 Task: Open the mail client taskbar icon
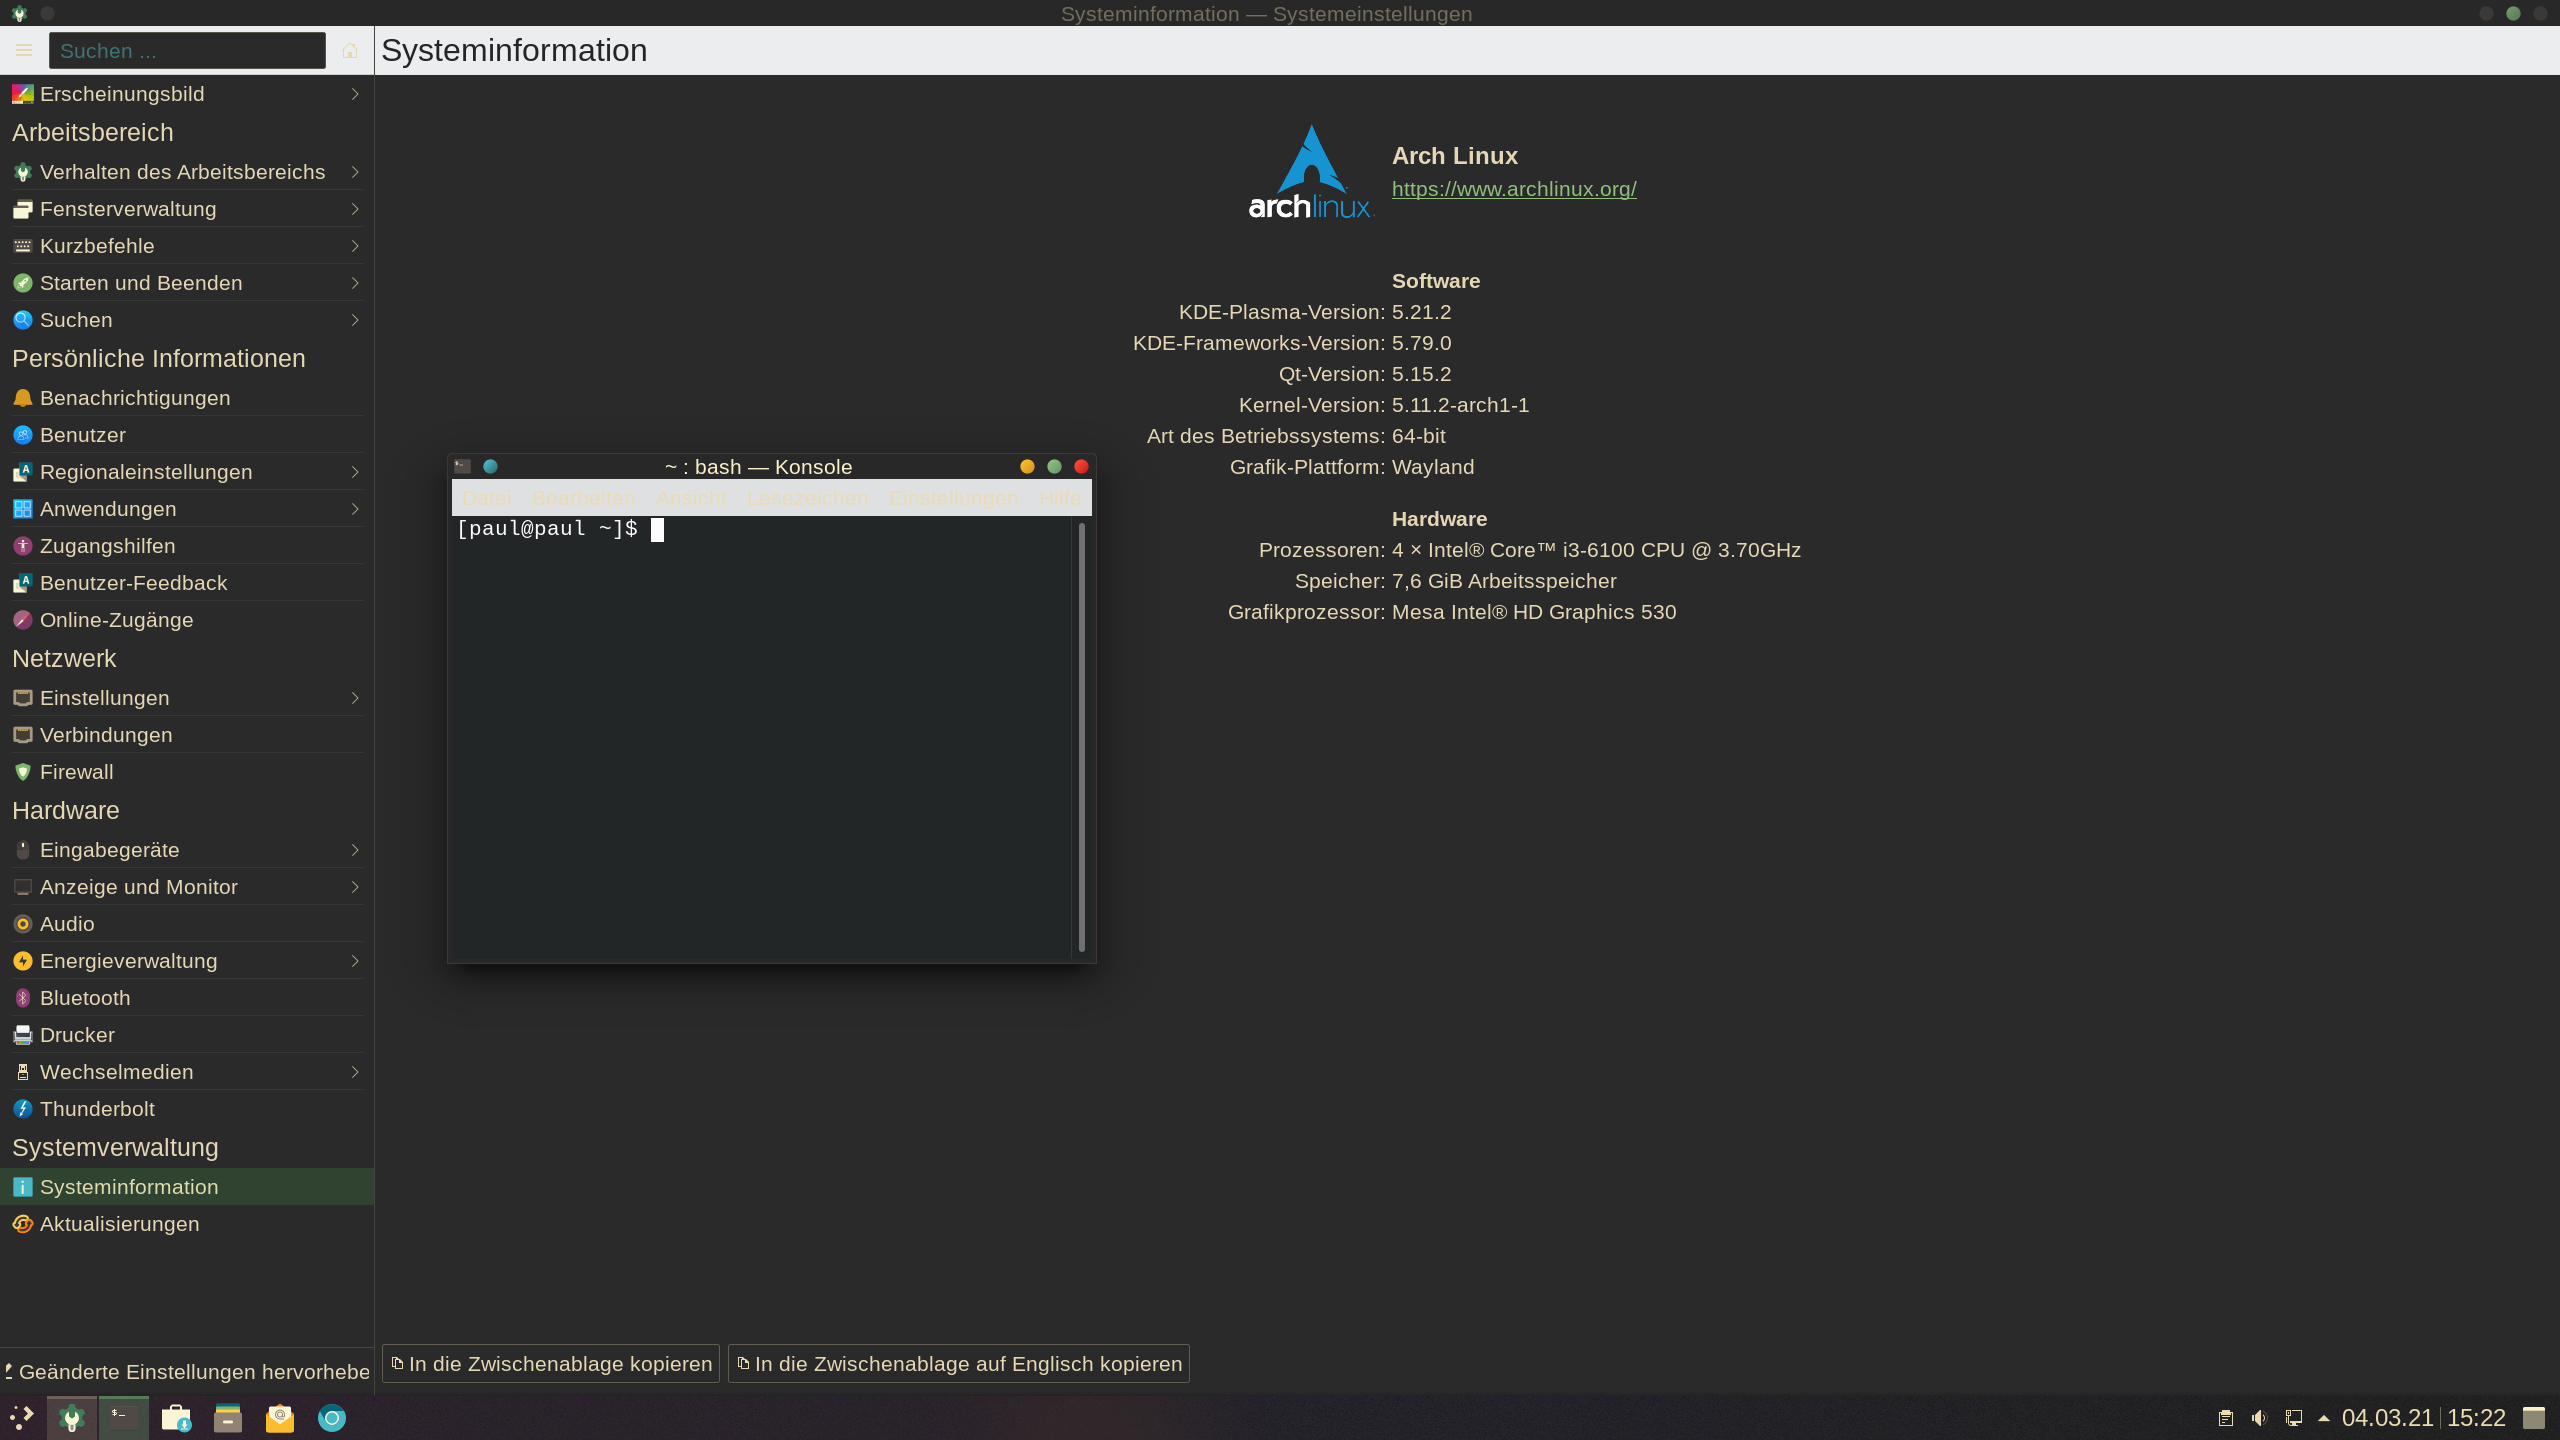(x=280, y=1418)
